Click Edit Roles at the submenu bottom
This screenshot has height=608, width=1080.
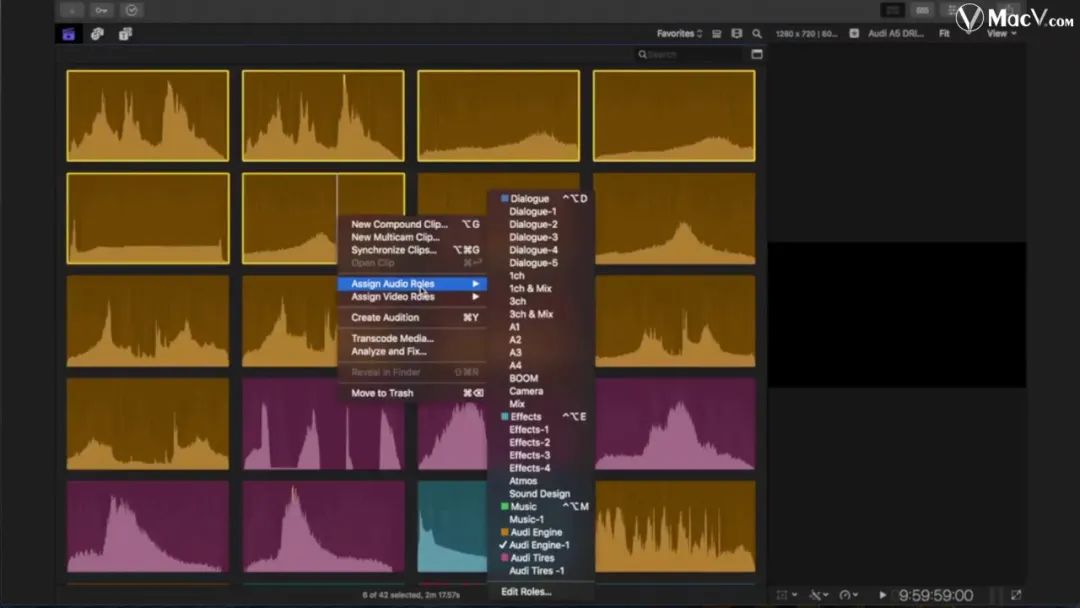[541, 591]
